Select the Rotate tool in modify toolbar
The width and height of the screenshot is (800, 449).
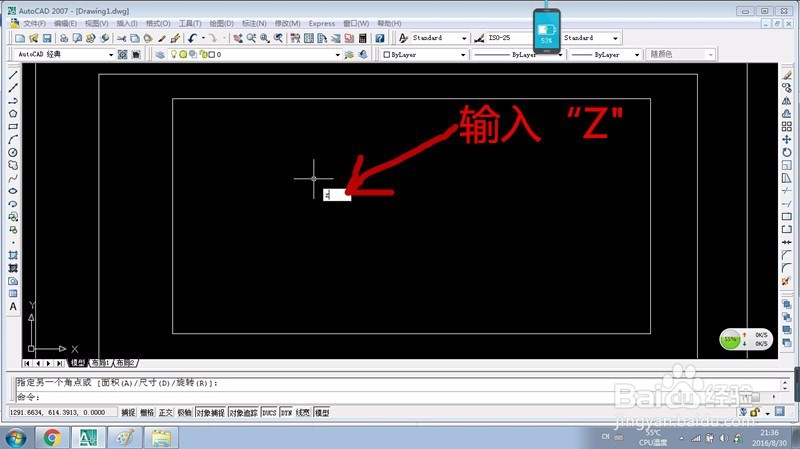click(787, 152)
